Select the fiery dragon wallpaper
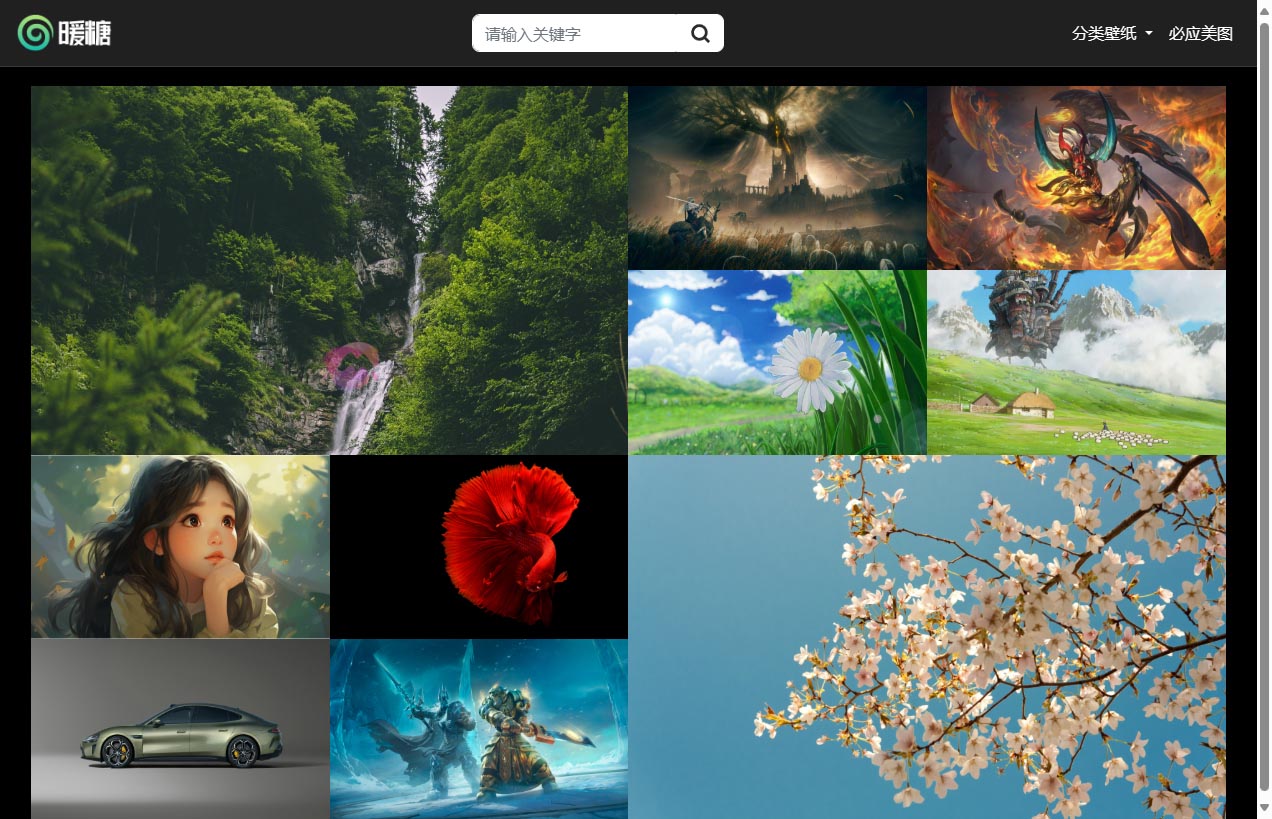 point(1076,177)
